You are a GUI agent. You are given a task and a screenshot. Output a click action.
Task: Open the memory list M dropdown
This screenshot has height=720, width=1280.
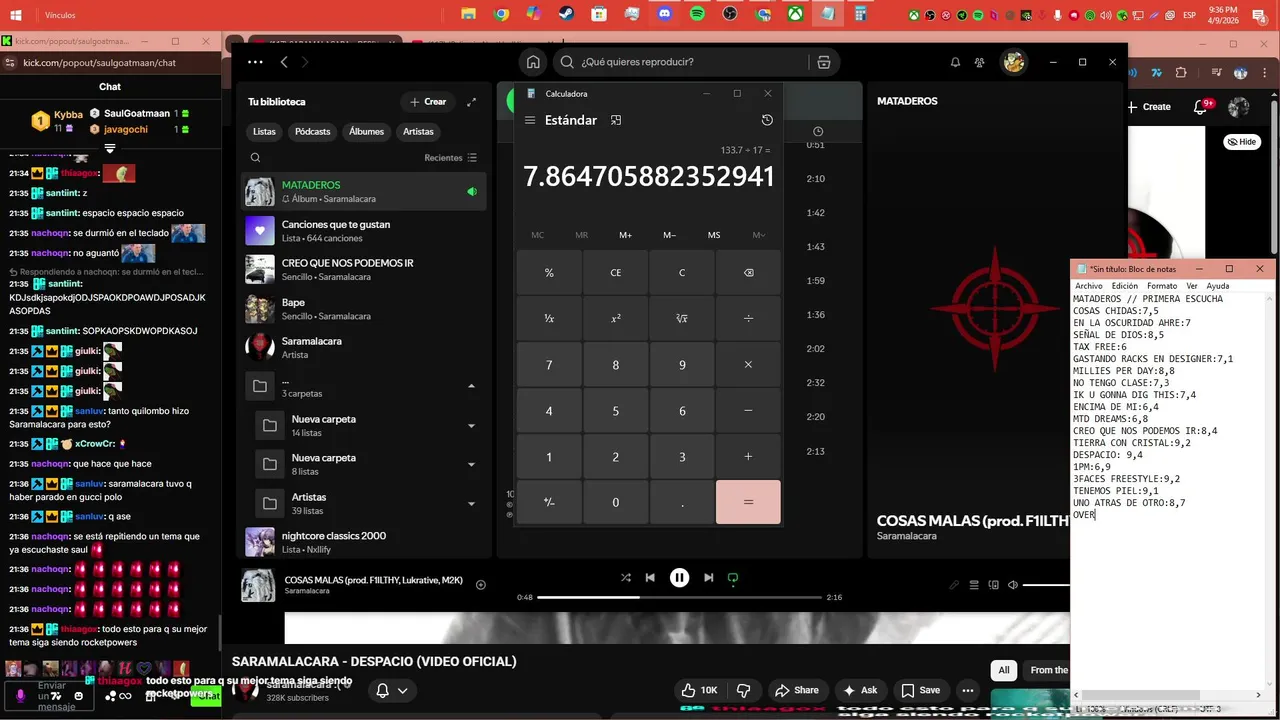[759, 235]
